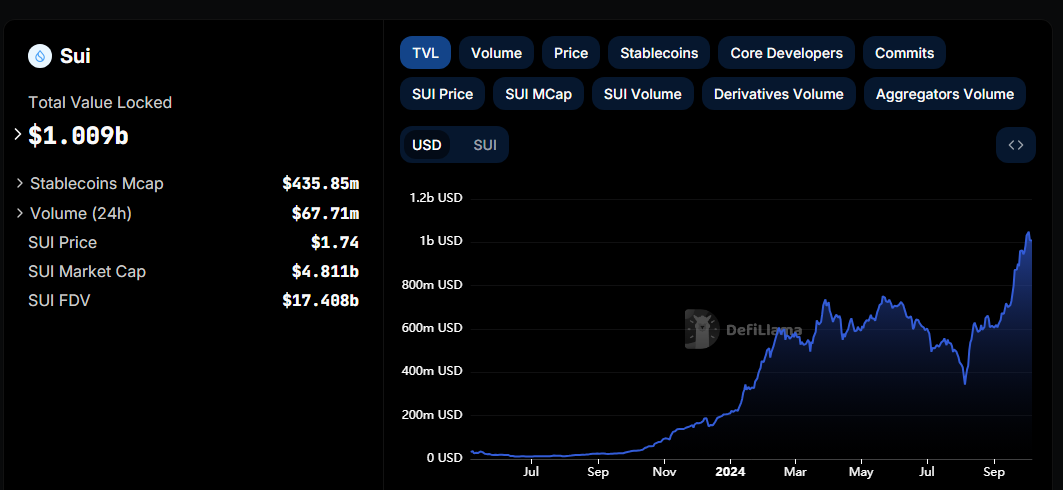Image resolution: width=1063 pixels, height=490 pixels.
Task: Toggle the Core Developers chart series
Action: 786,53
